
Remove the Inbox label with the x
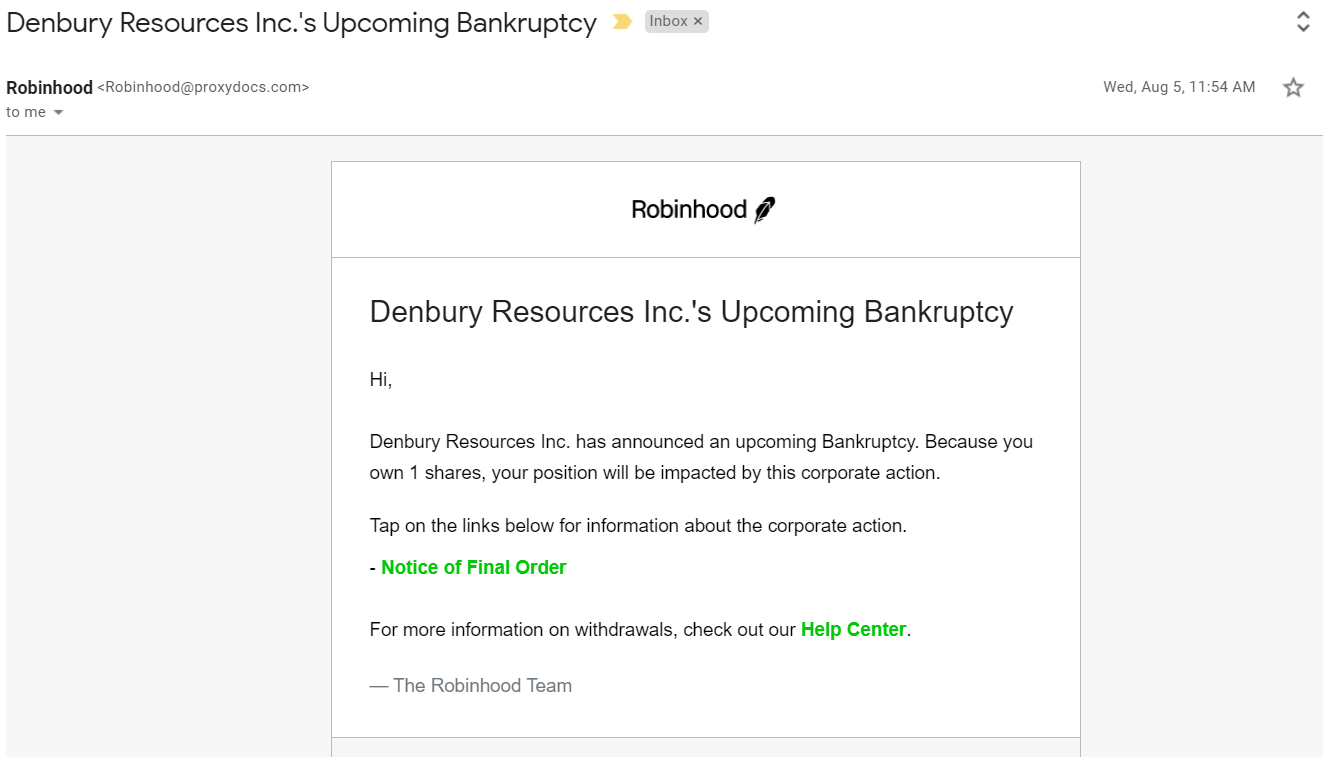(x=698, y=21)
